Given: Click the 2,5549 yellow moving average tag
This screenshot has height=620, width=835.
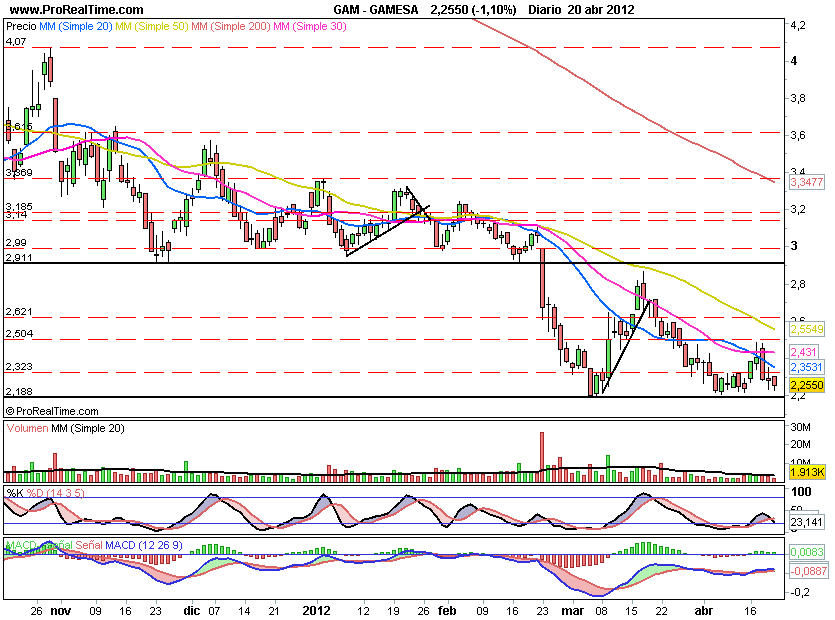Looking at the screenshot, I should tap(805, 329).
